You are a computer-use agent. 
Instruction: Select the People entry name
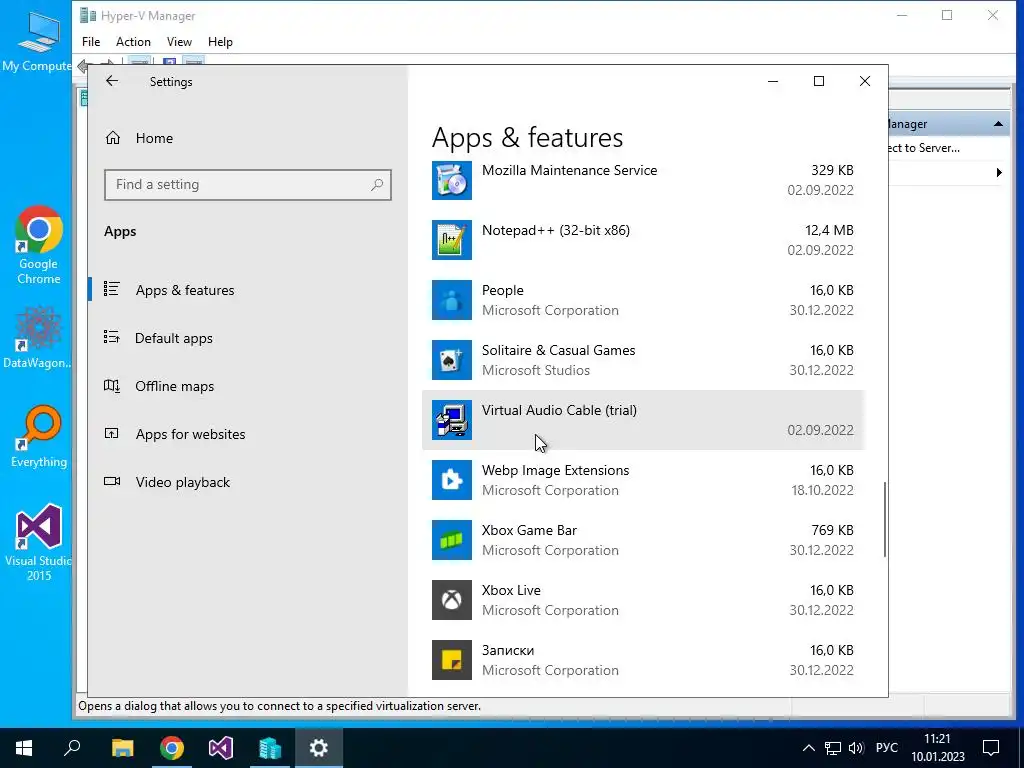coord(502,290)
